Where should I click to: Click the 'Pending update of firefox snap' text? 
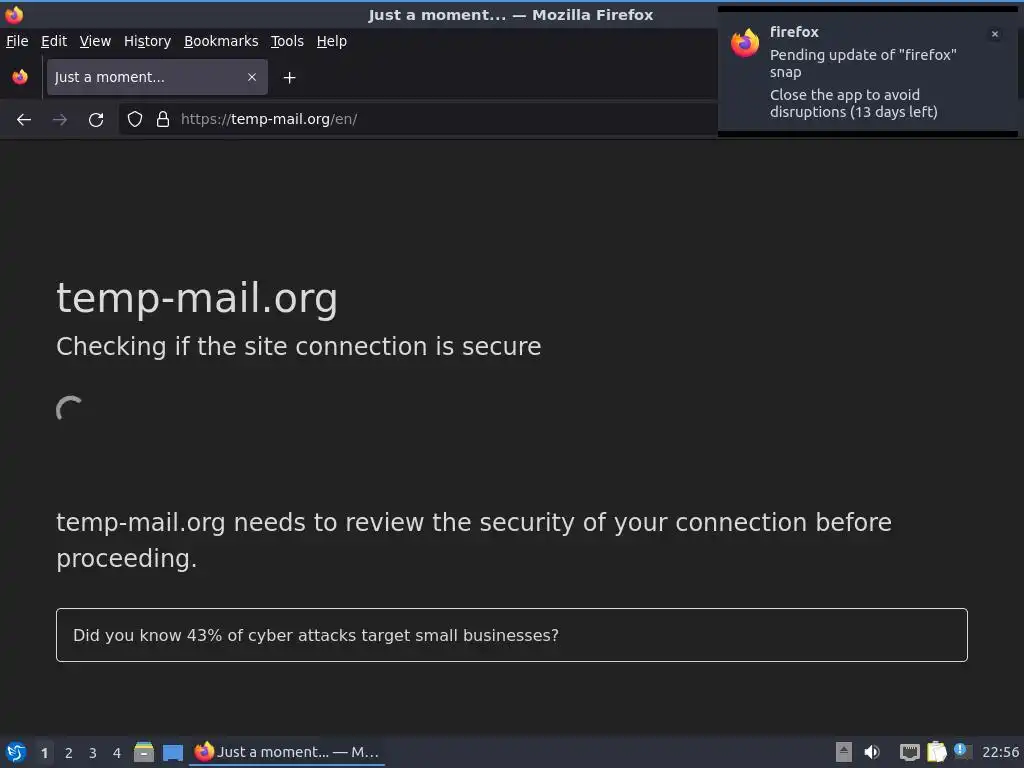863,63
